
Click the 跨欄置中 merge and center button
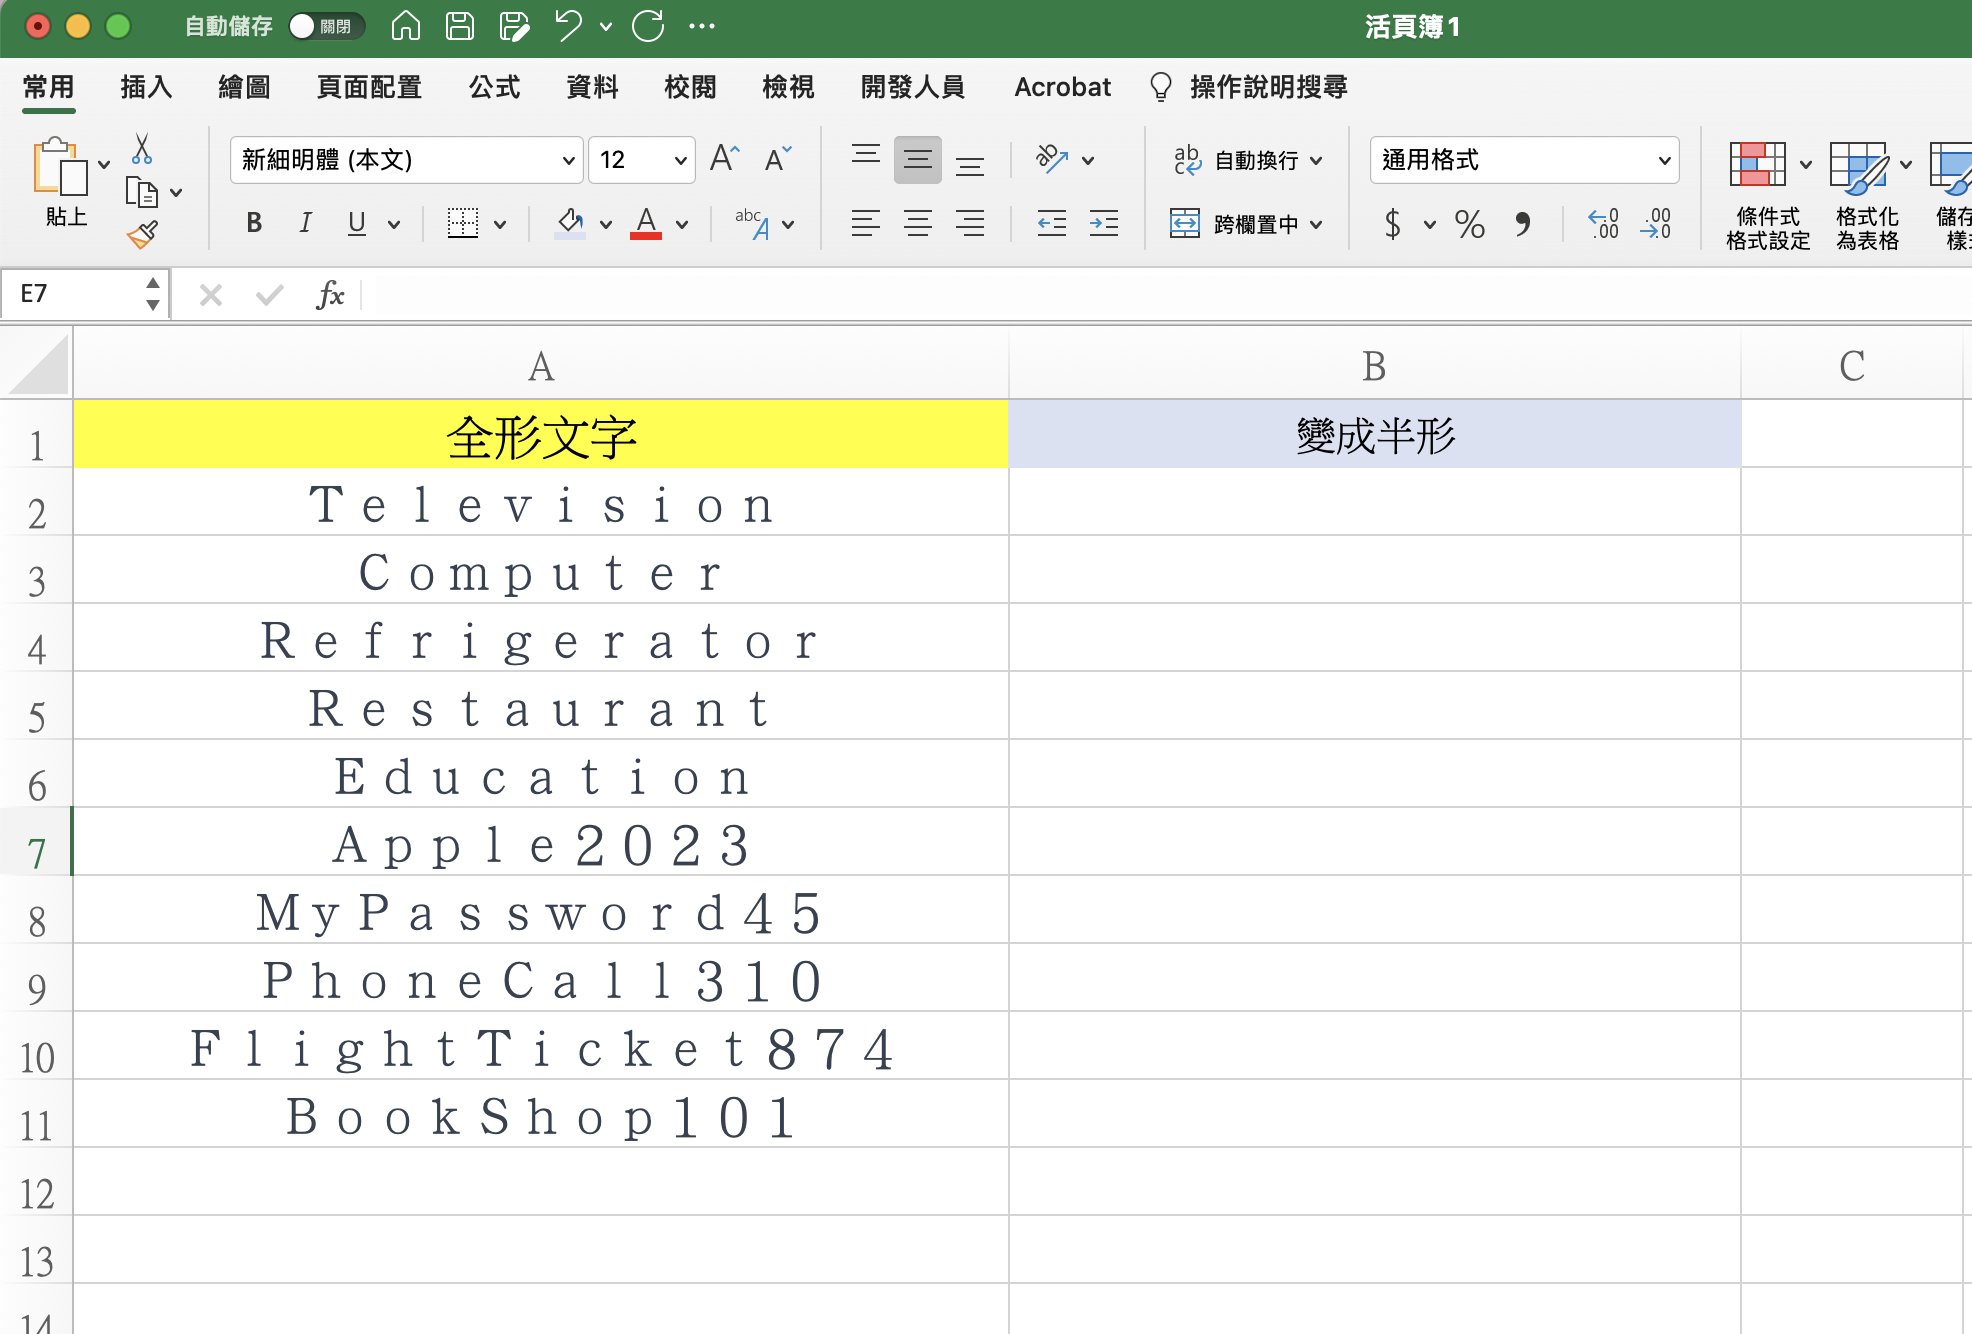pyautogui.click(x=1244, y=224)
